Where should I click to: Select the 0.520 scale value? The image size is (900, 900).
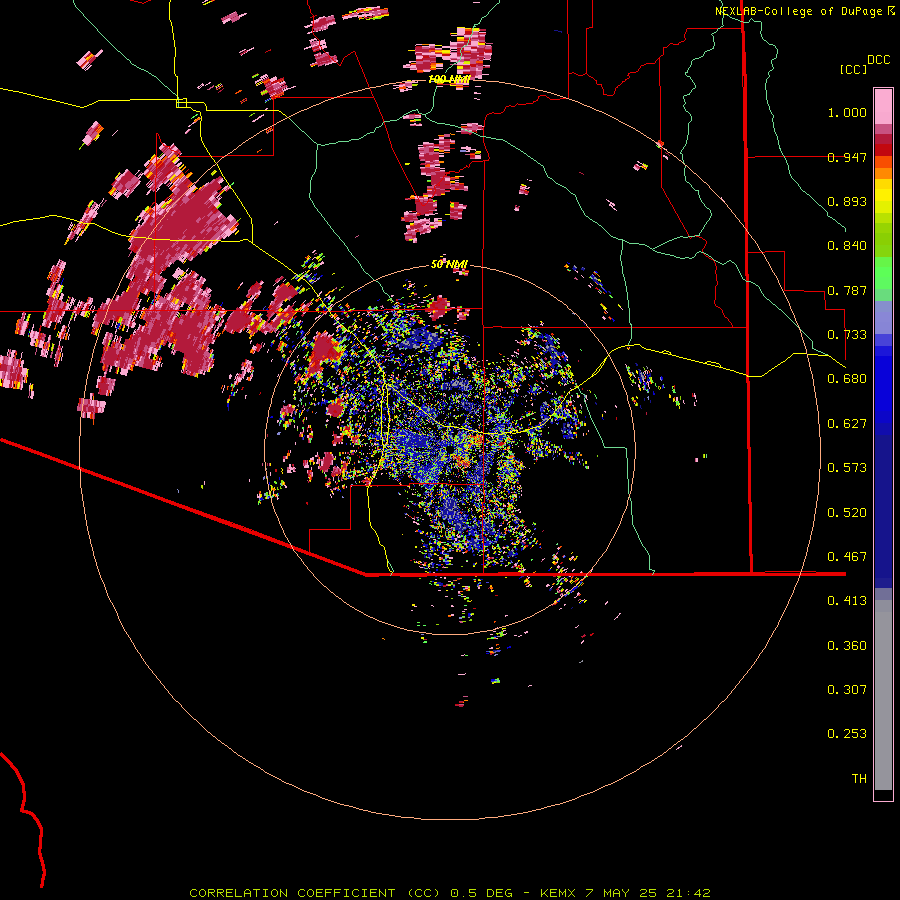(x=847, y=513)
